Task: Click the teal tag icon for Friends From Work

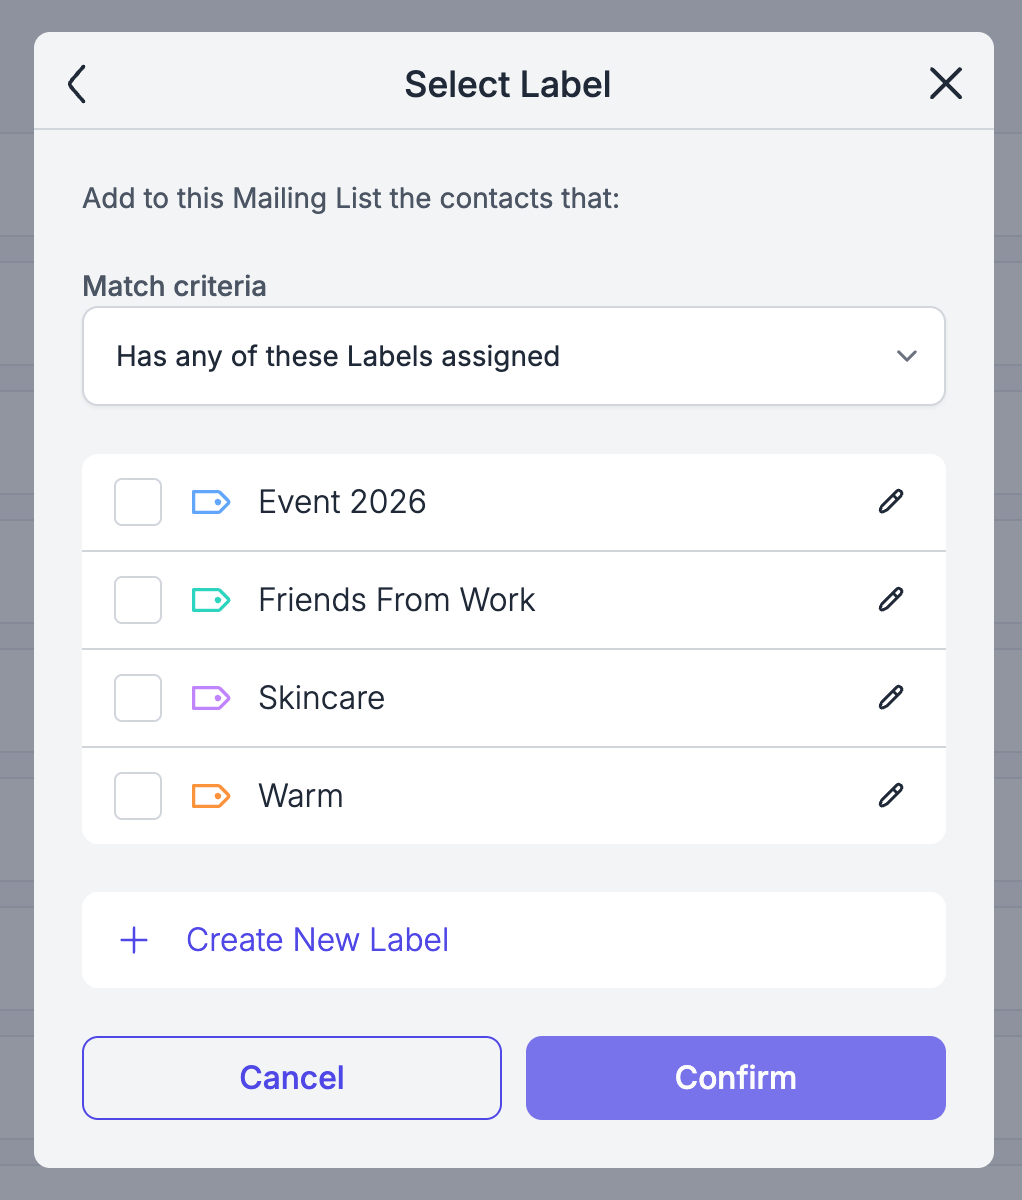Action: [x=211, y=600]
